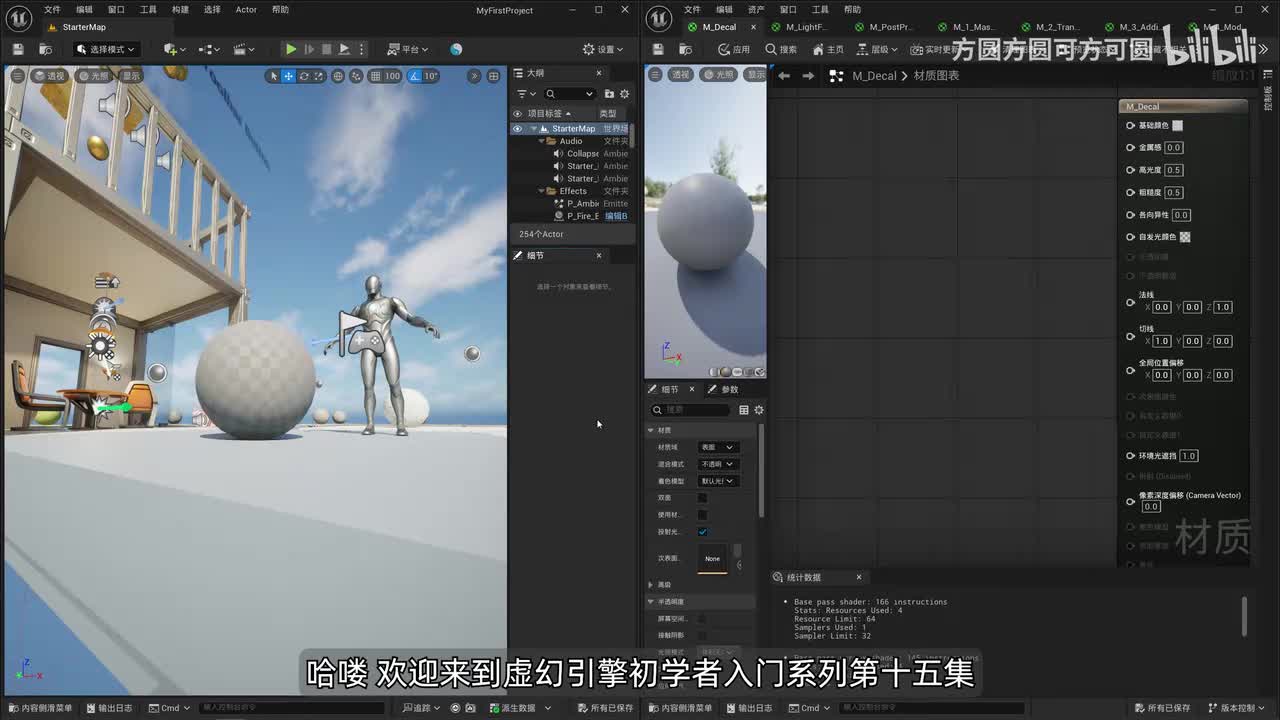1280x720 pixels.
Task: Switch to the M_2_Tran... material tab
Action: coord(1050,27)
